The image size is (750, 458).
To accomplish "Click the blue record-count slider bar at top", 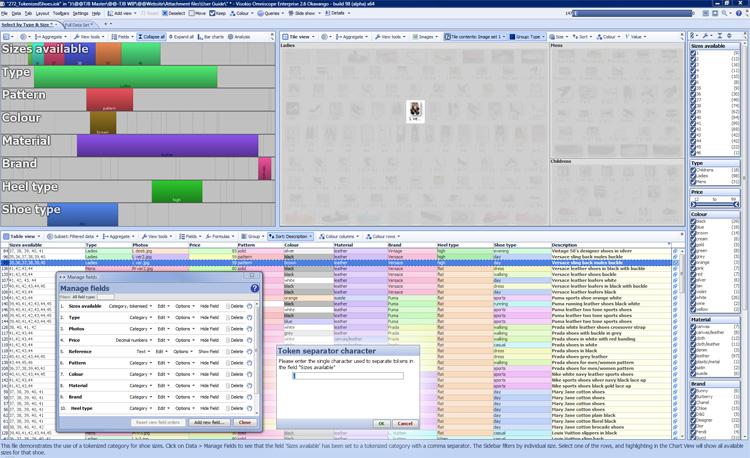I will point(634,13).
